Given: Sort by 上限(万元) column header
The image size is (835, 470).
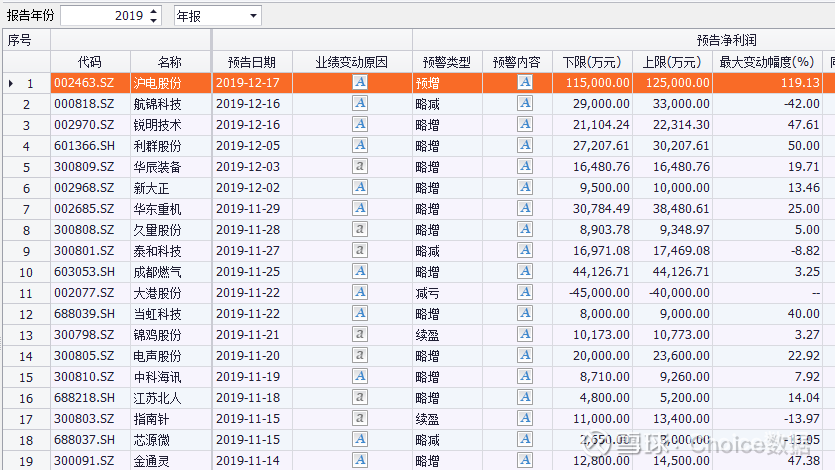Looking at the screenshot, I should [672, 62].
